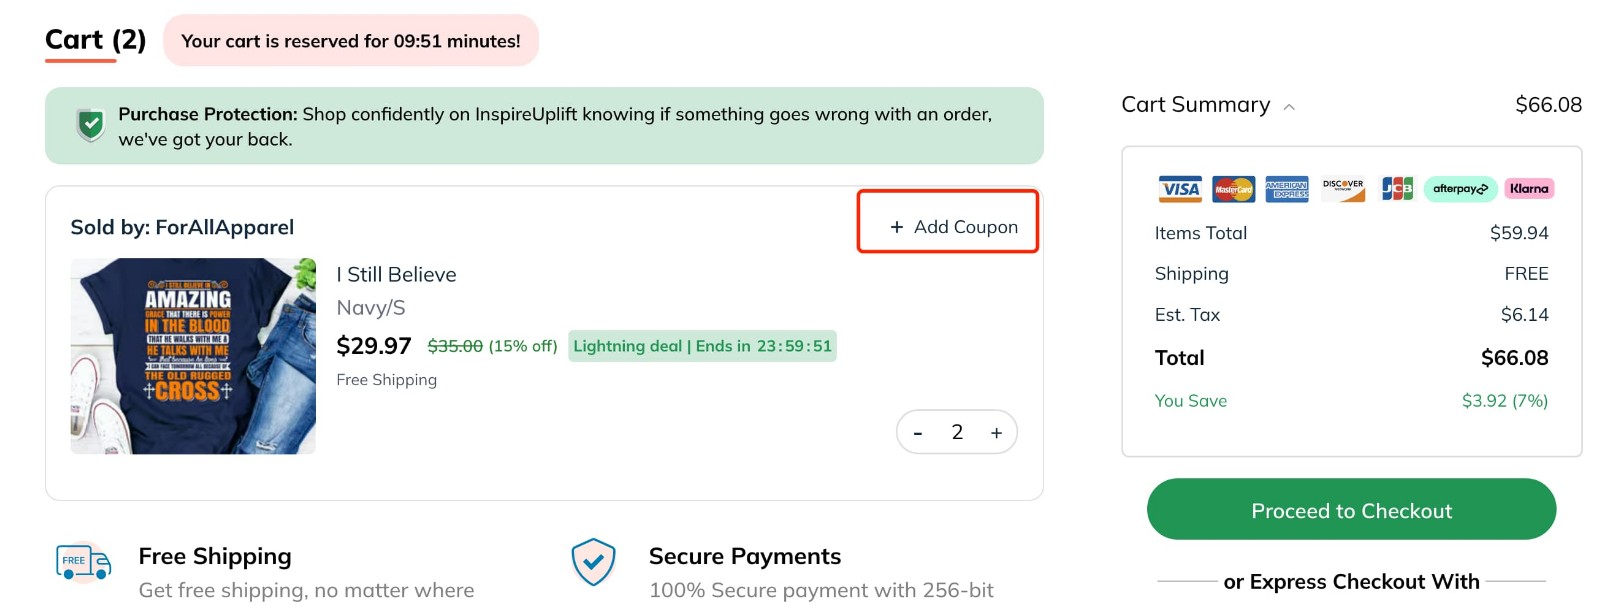Increase item quantity with plus button
Image resolution: width=1599 pixels, height=606 pixels.
[x=995, y=432]
